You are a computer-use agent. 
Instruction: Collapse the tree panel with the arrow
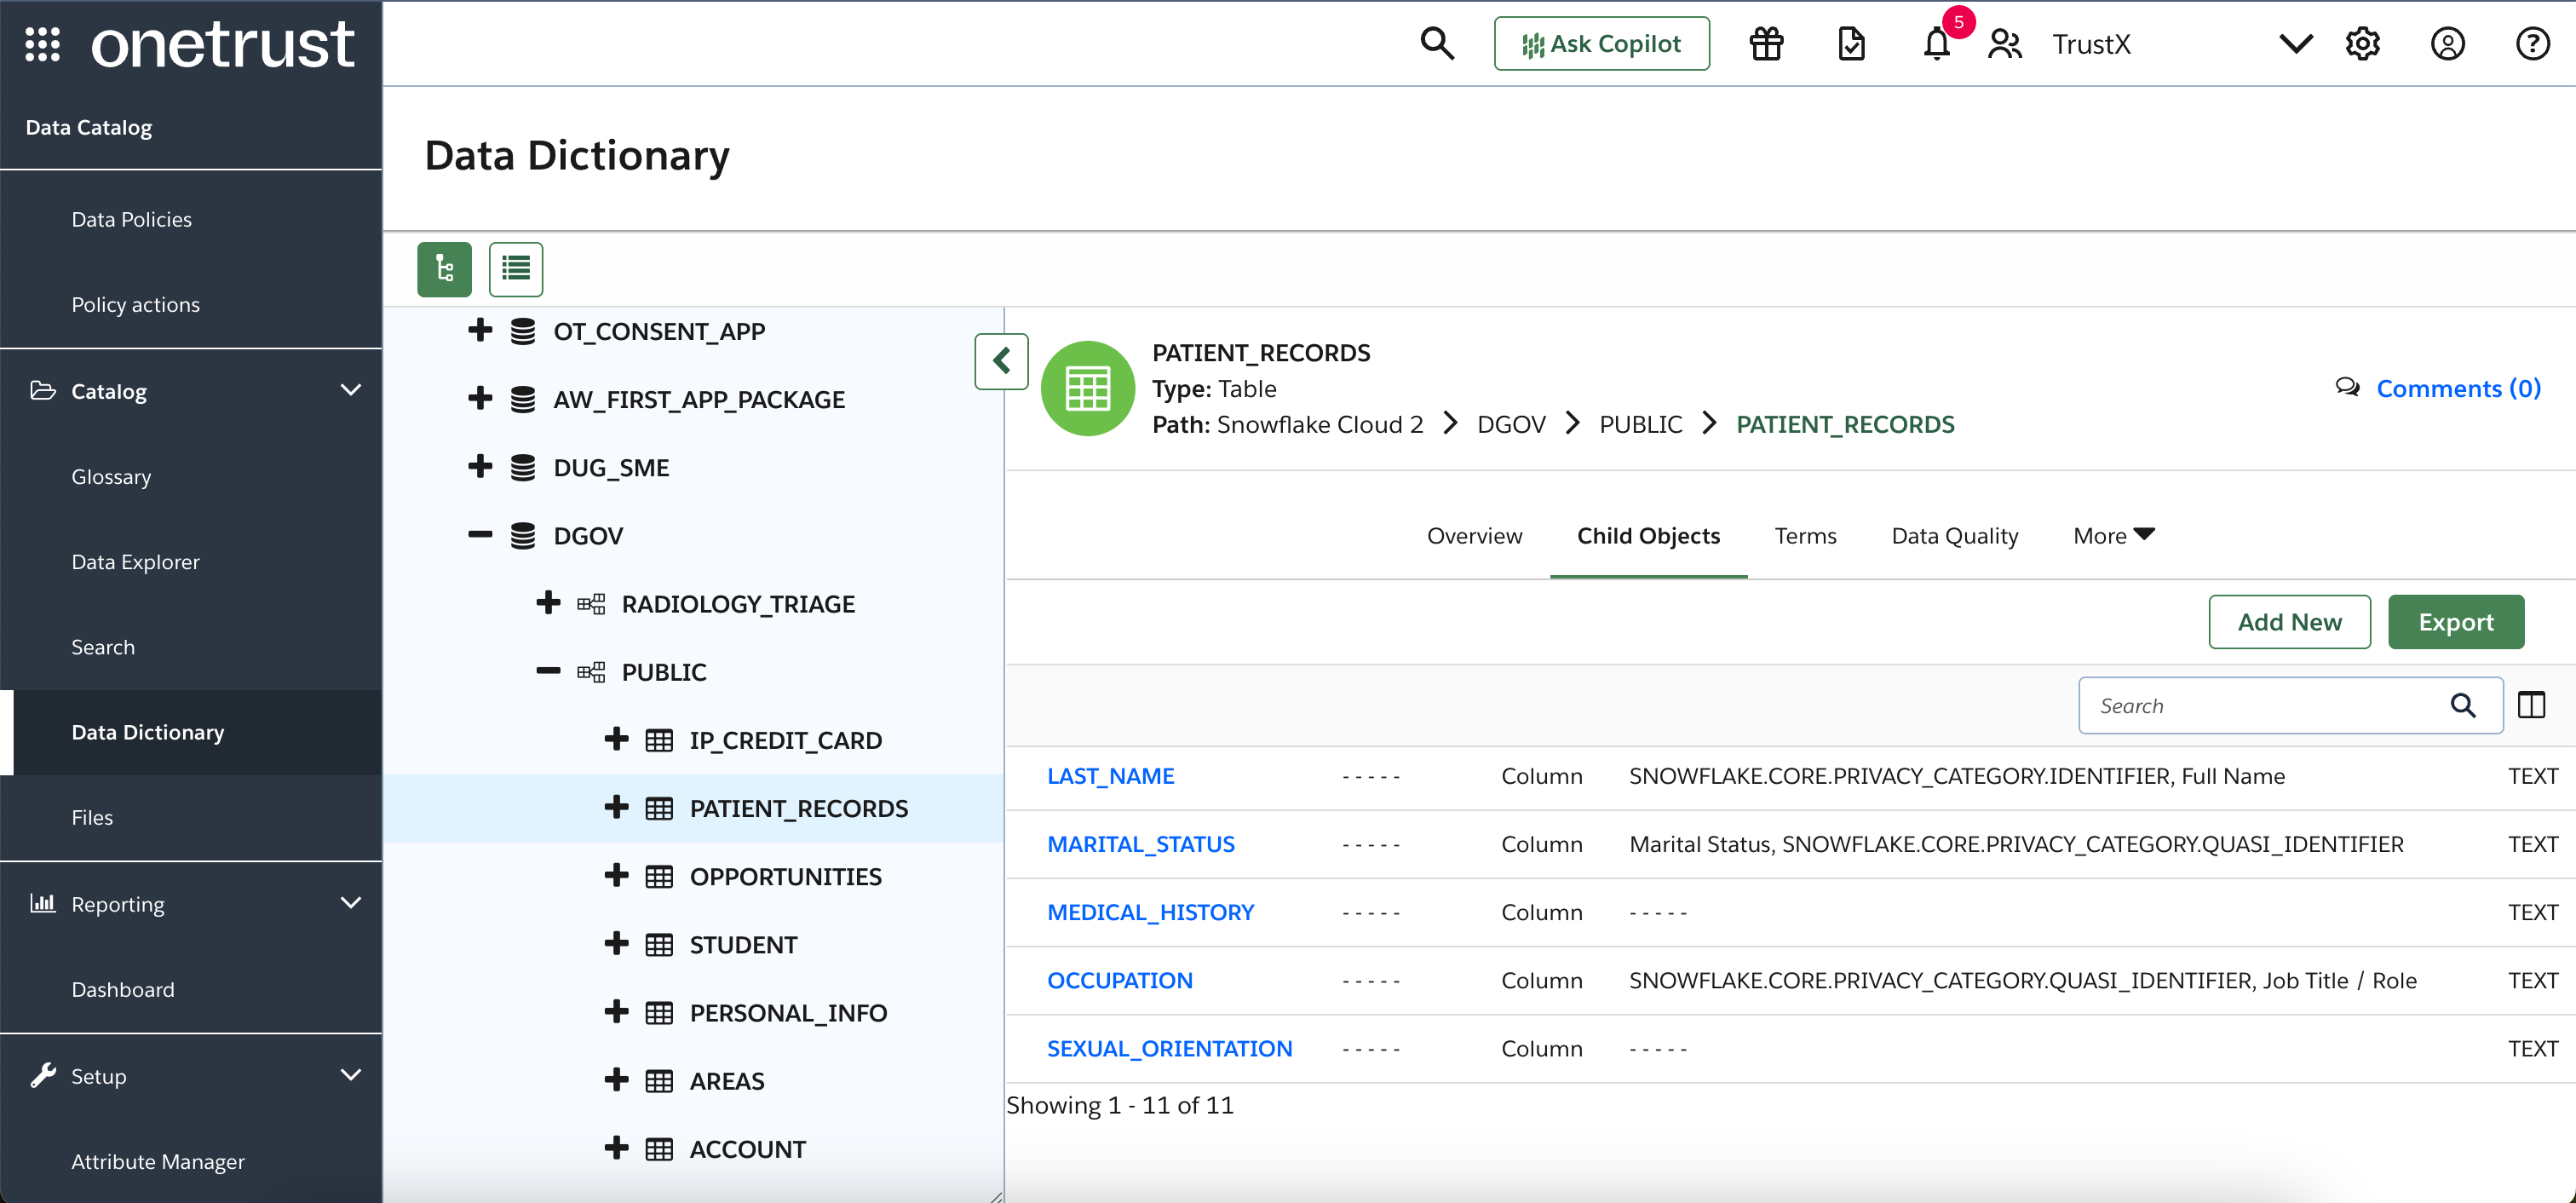click(1001, 361)
